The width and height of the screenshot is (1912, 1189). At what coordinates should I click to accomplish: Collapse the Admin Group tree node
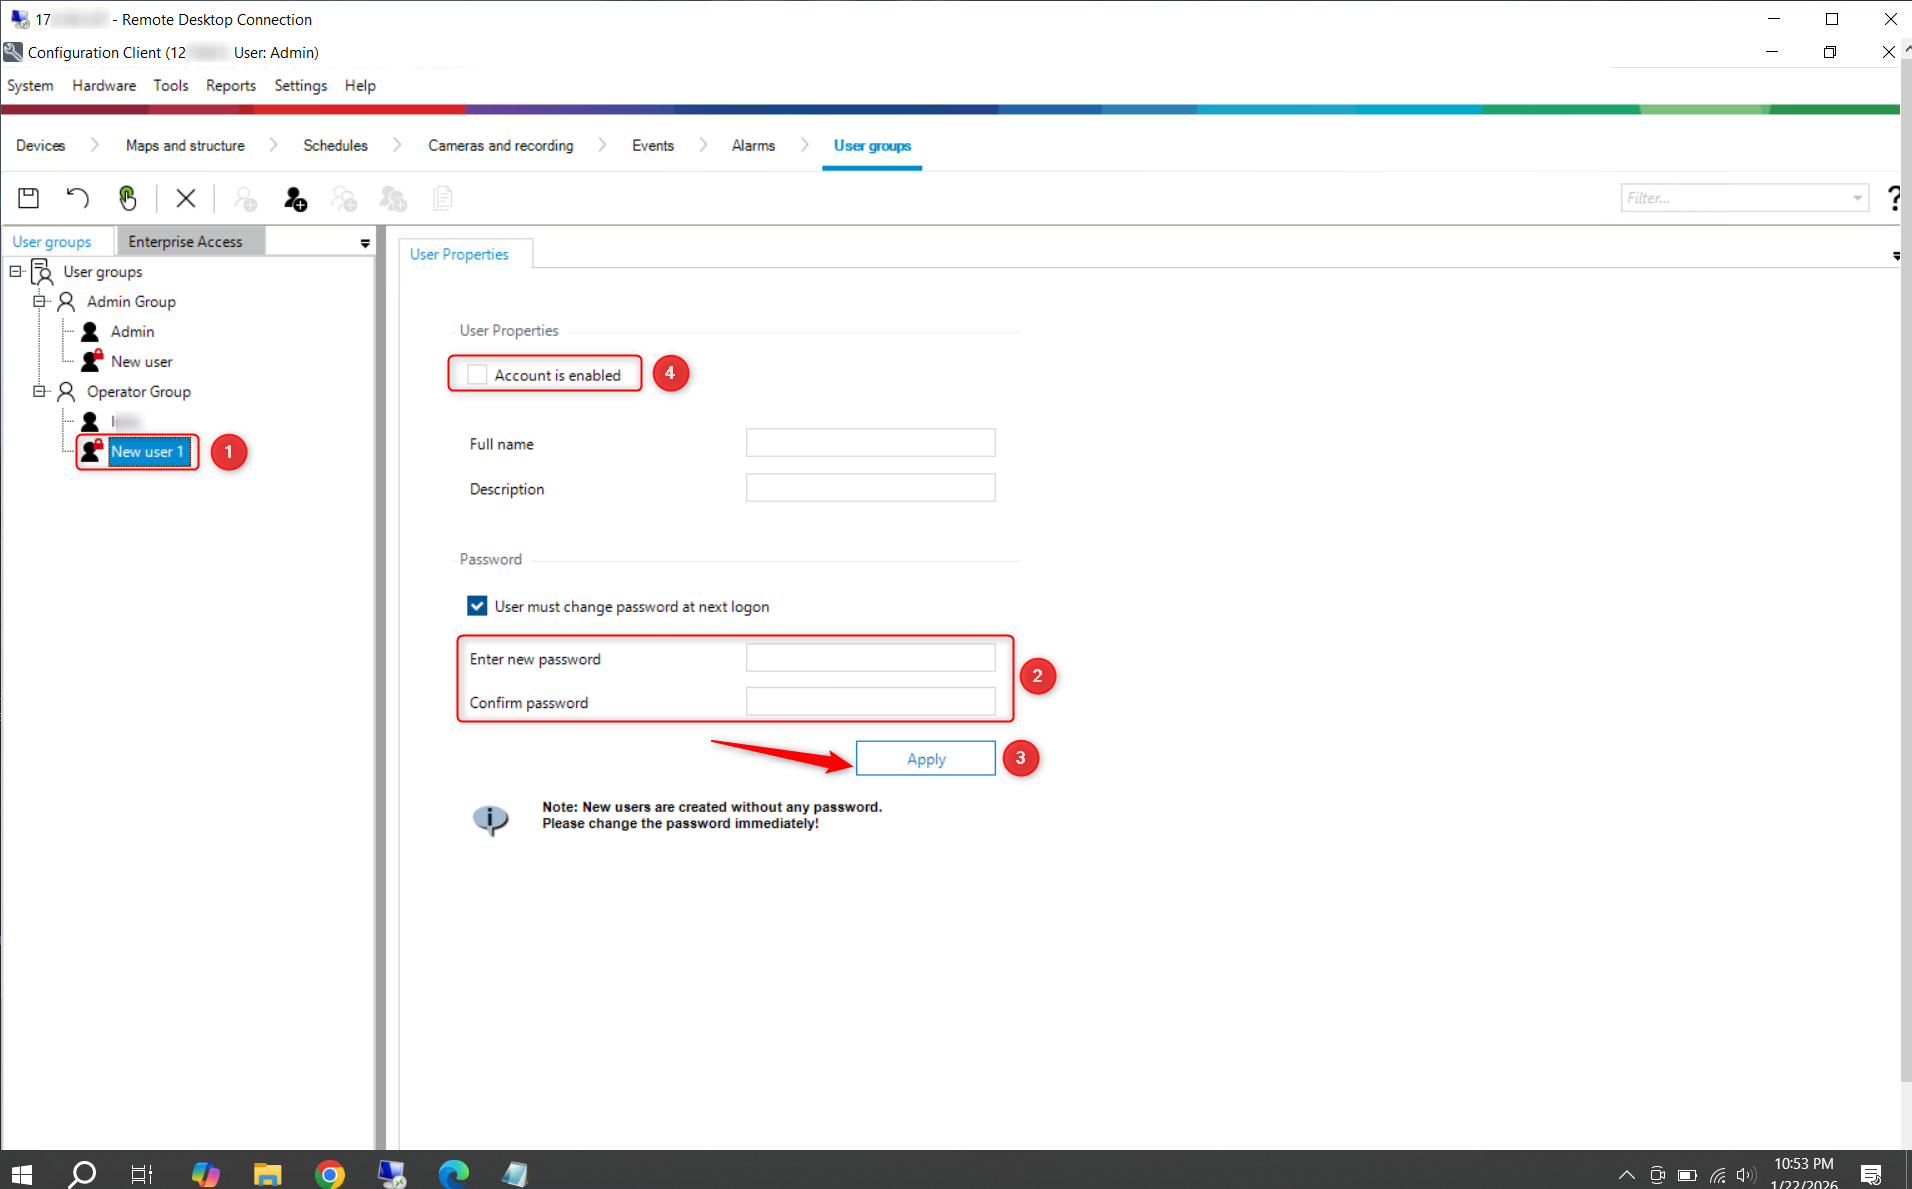(40, 301)
